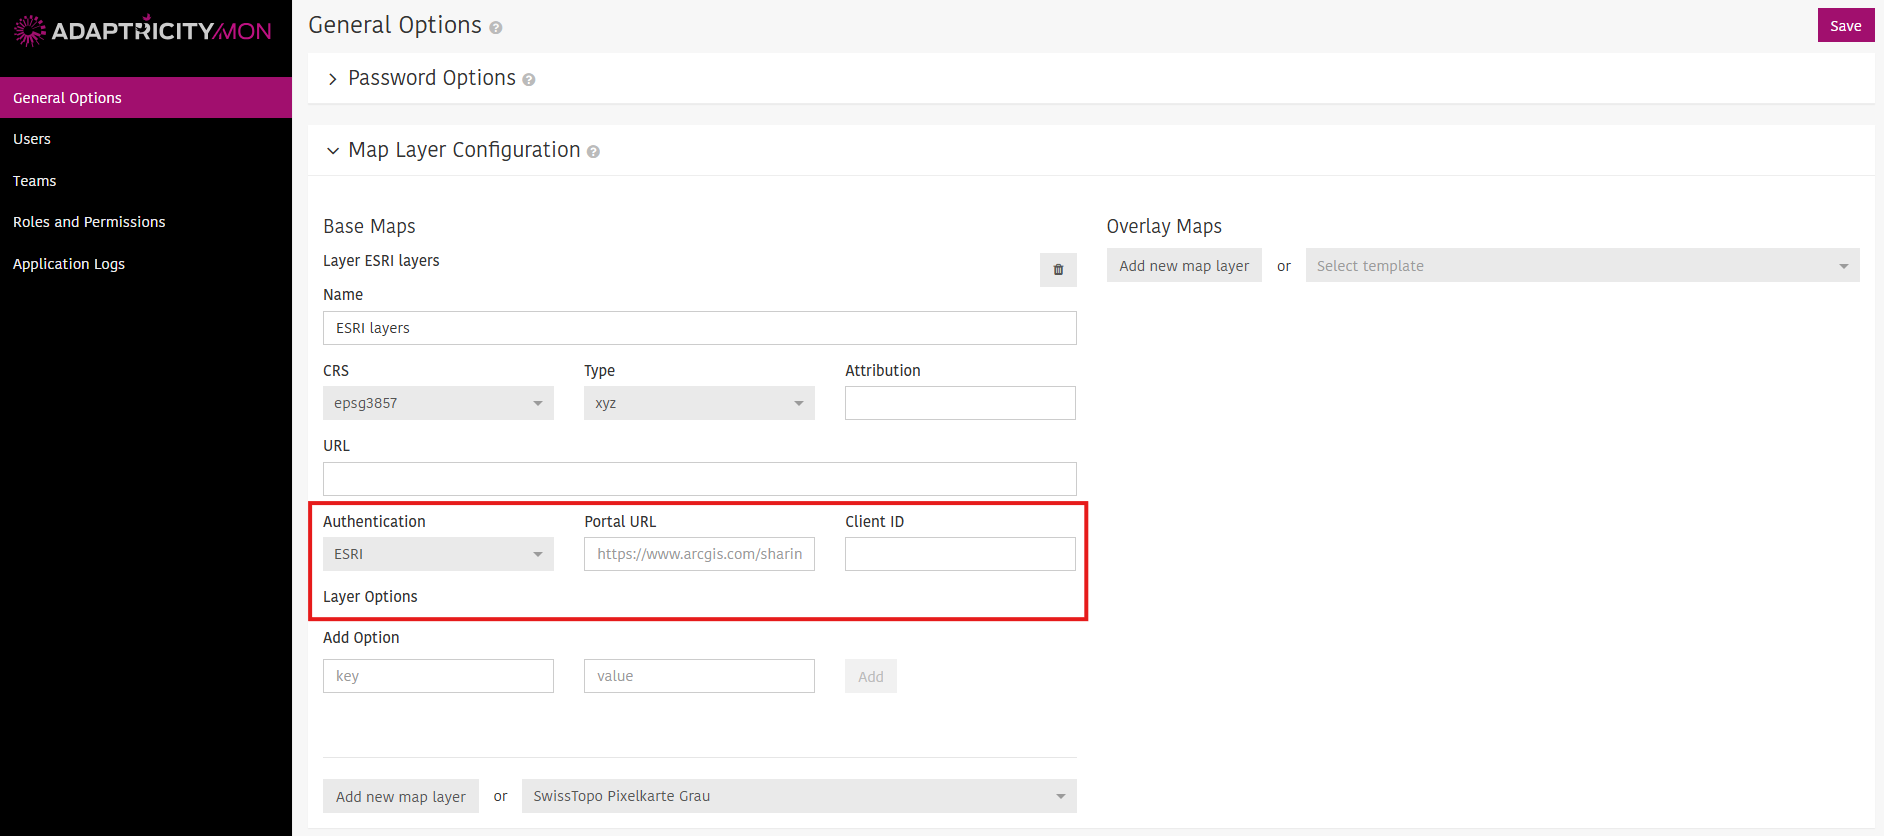Open help icon beside Map Layer Configuration

[593, 152]
